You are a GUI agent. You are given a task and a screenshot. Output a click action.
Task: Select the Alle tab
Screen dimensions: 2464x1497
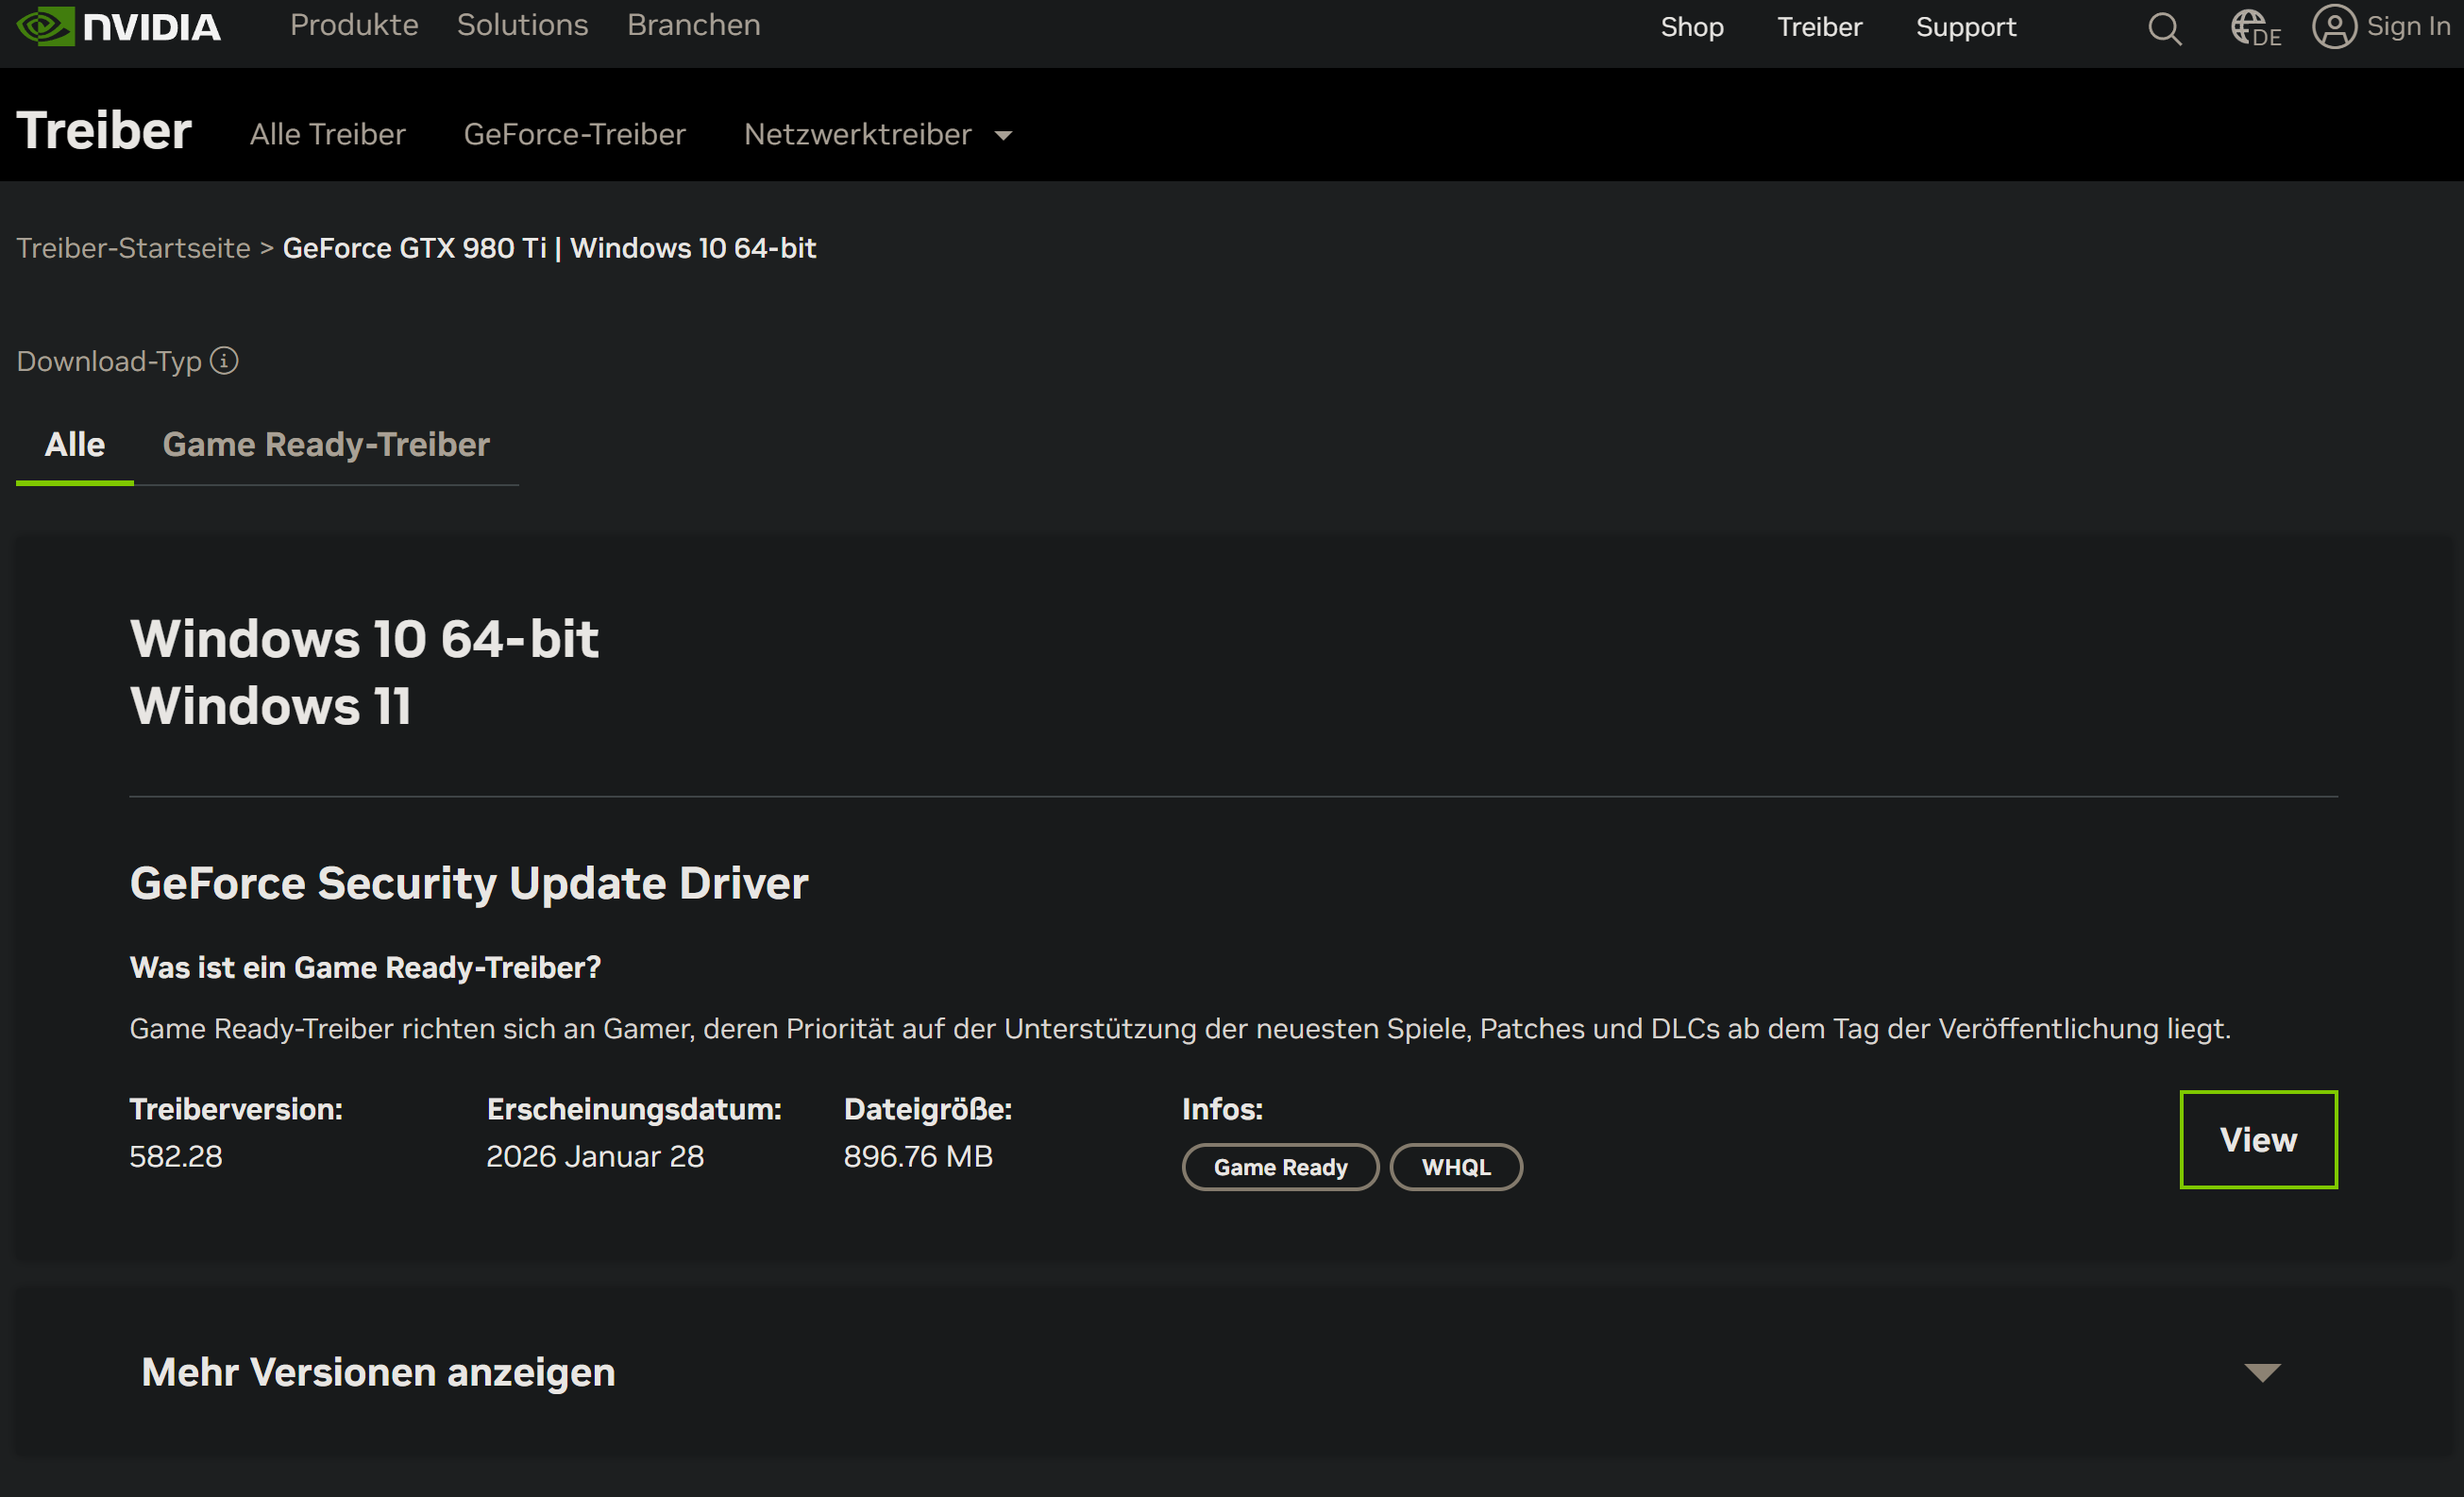74,444
